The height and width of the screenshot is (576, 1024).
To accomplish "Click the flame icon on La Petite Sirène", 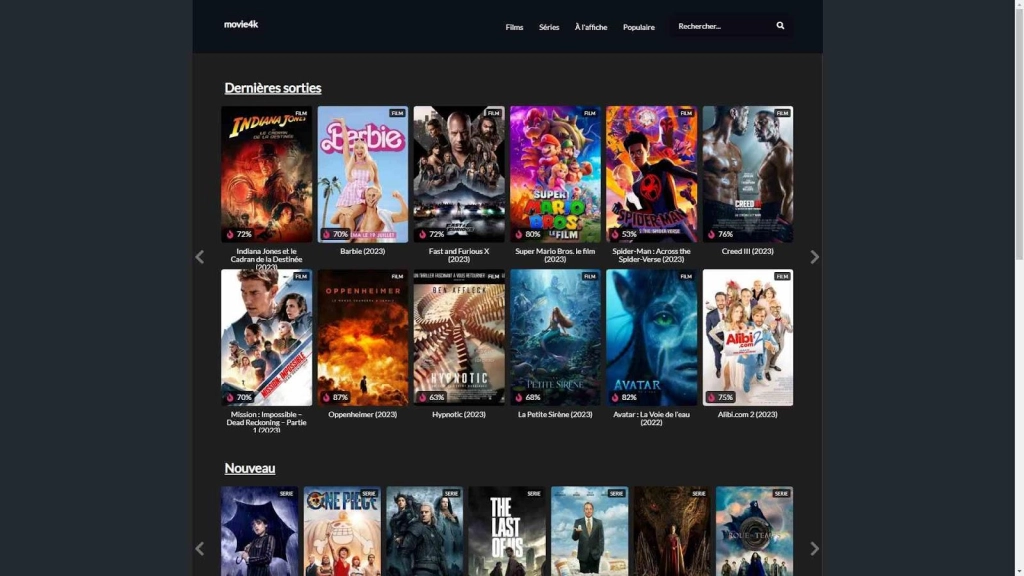I will coord(519,397).
